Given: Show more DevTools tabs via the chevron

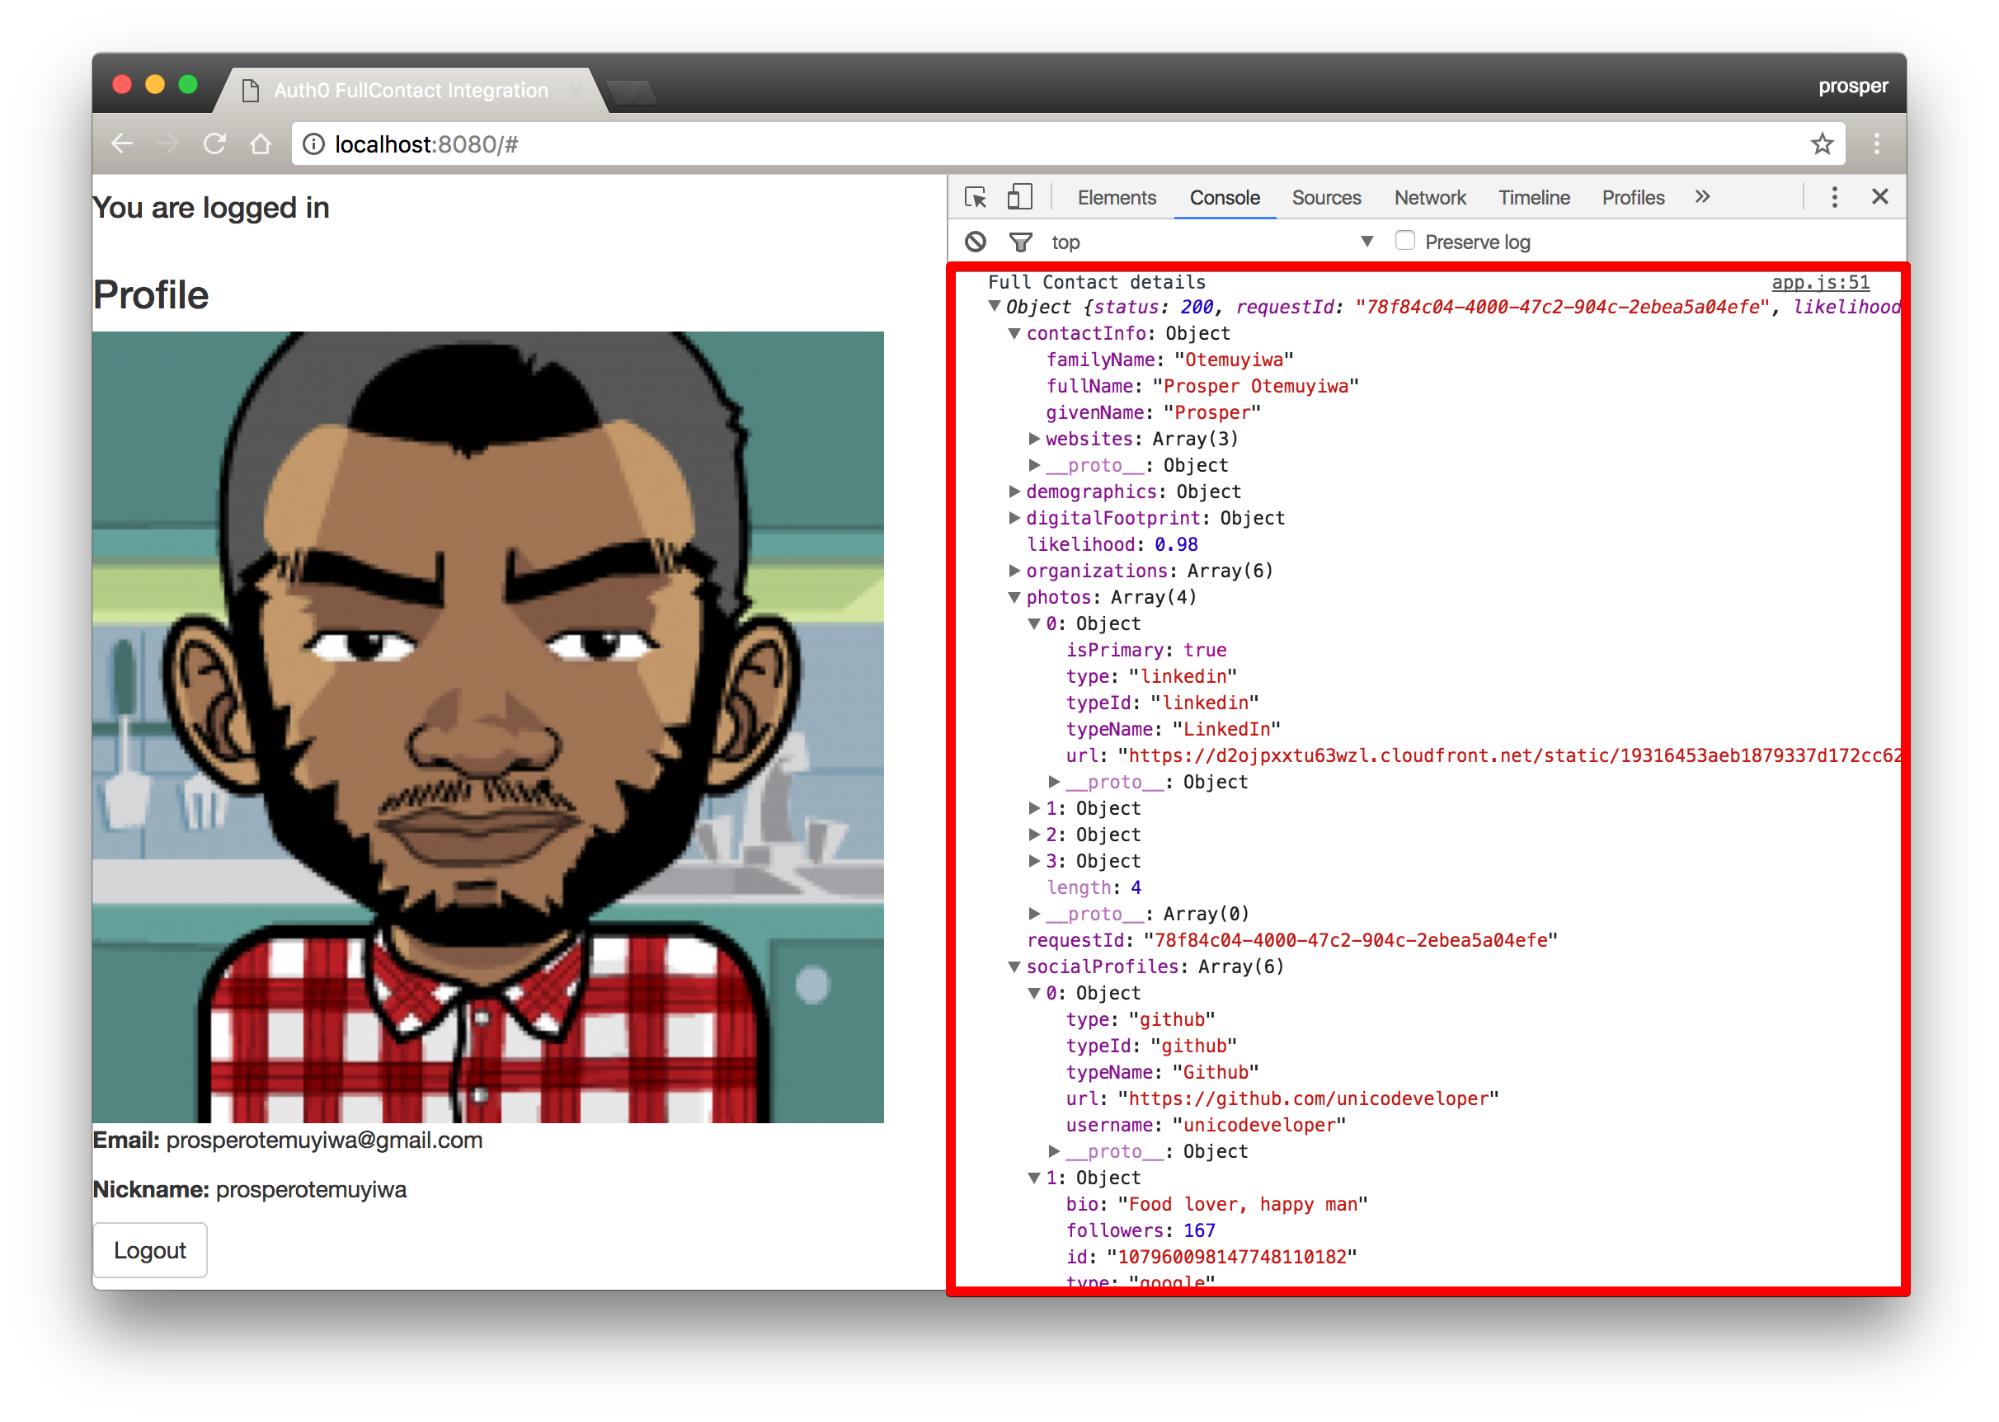Looking at the screenshot, I should [1702, 197].
